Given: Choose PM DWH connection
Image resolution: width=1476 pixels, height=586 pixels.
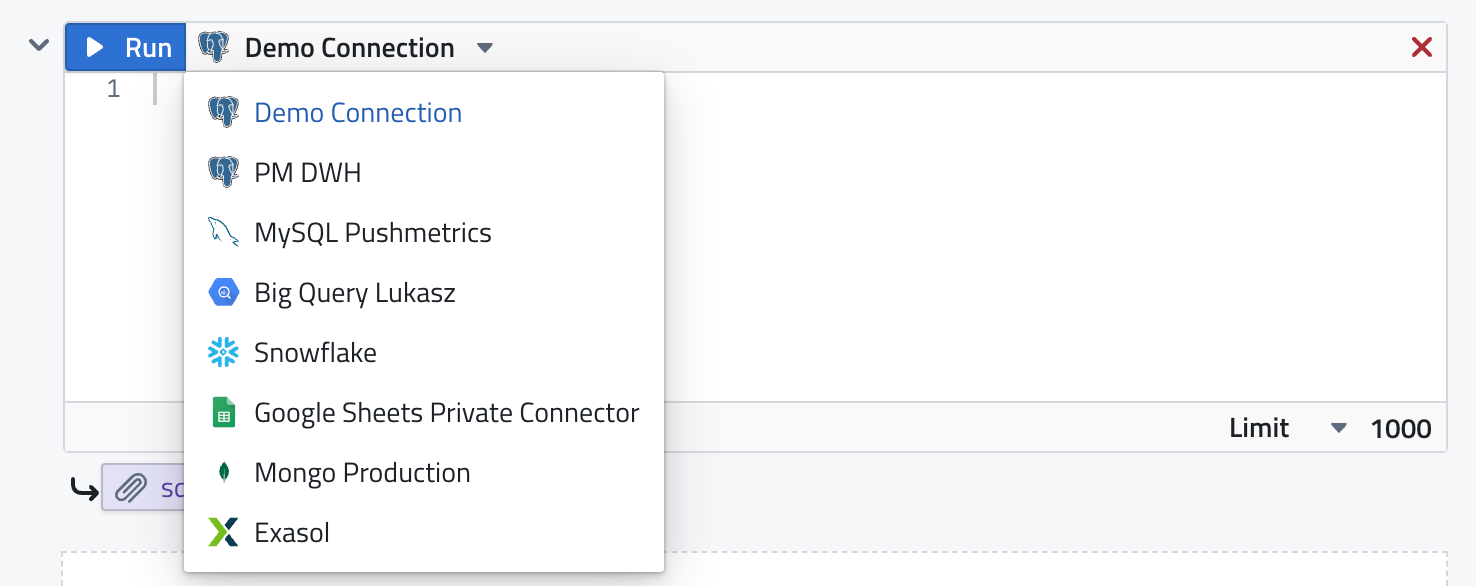Looking at the screenshot, I should tap(308, 173).
